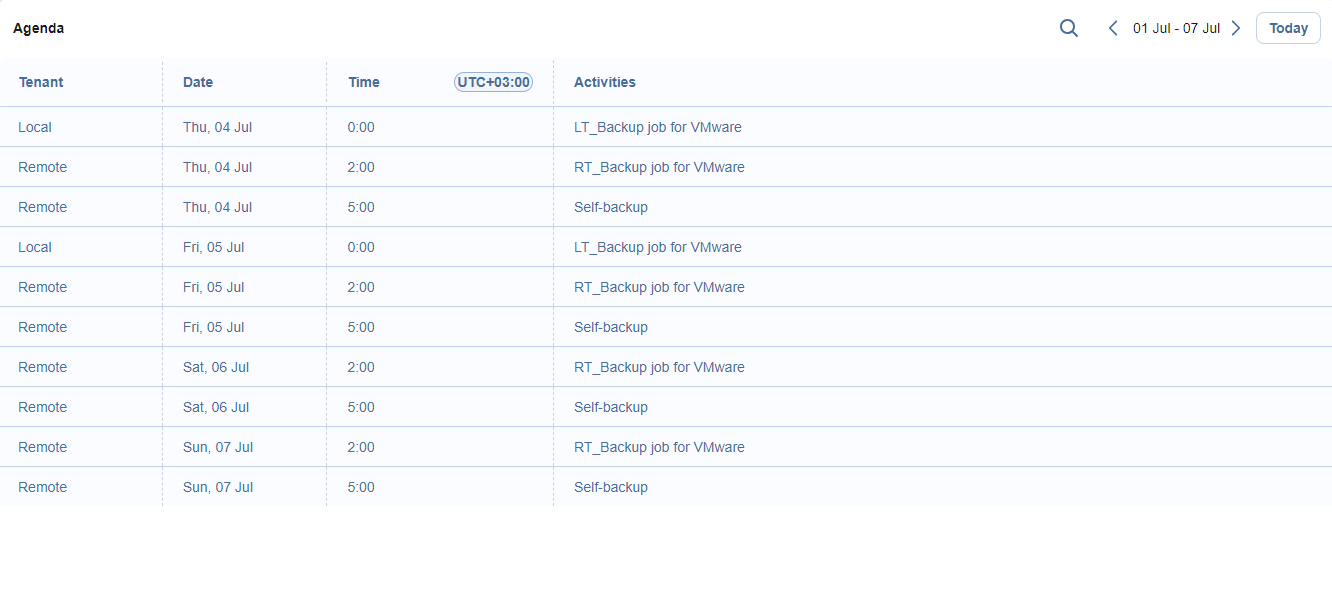Screen dimensions: 1332x609
Task: Open Self-backup activity on Fri, 05 Jul
Action: click(610, 327)
